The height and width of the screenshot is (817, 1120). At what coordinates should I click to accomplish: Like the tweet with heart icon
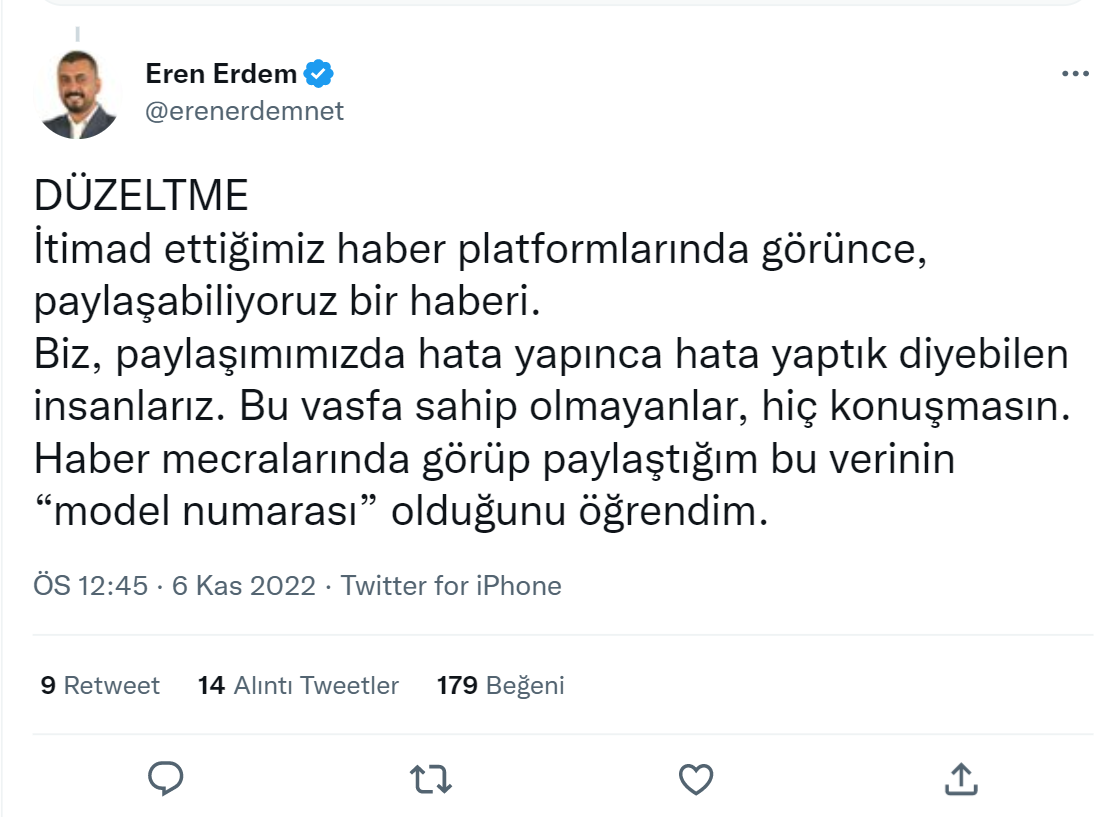point(695,779)
